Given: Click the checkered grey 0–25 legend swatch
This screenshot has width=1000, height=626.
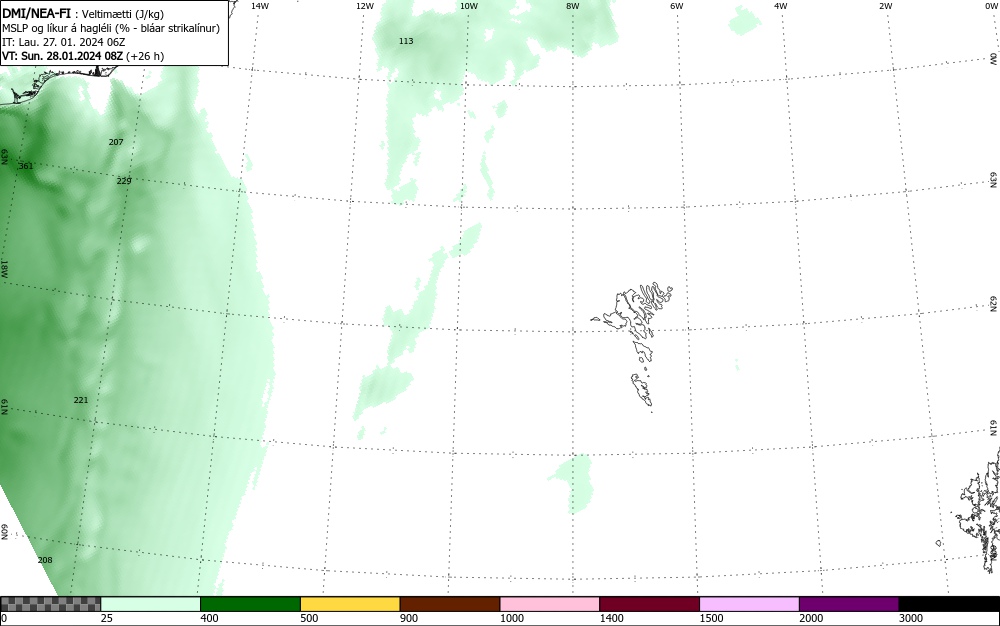Looking at the screenshot, I should pos(50,604).
